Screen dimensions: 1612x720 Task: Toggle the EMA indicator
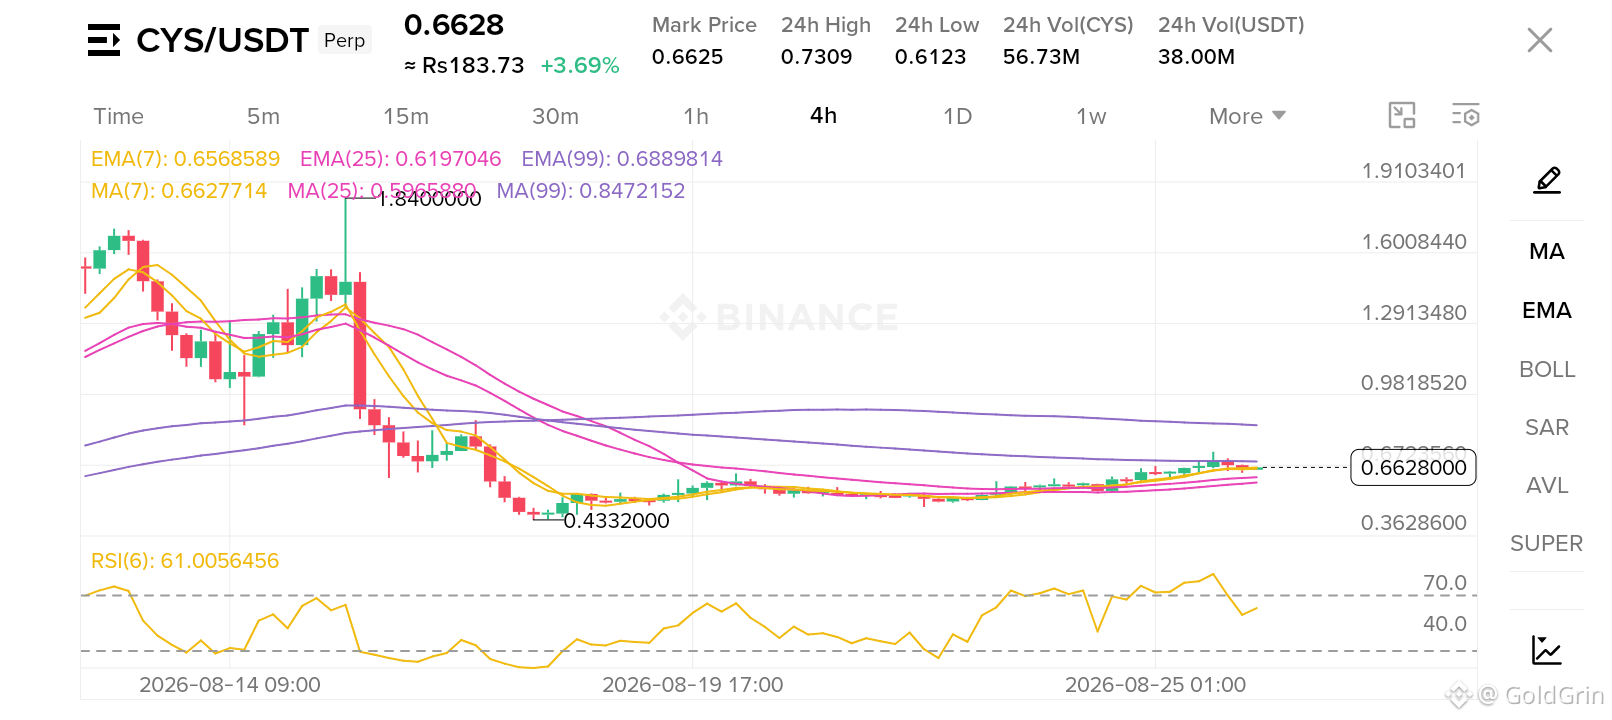1547,310
